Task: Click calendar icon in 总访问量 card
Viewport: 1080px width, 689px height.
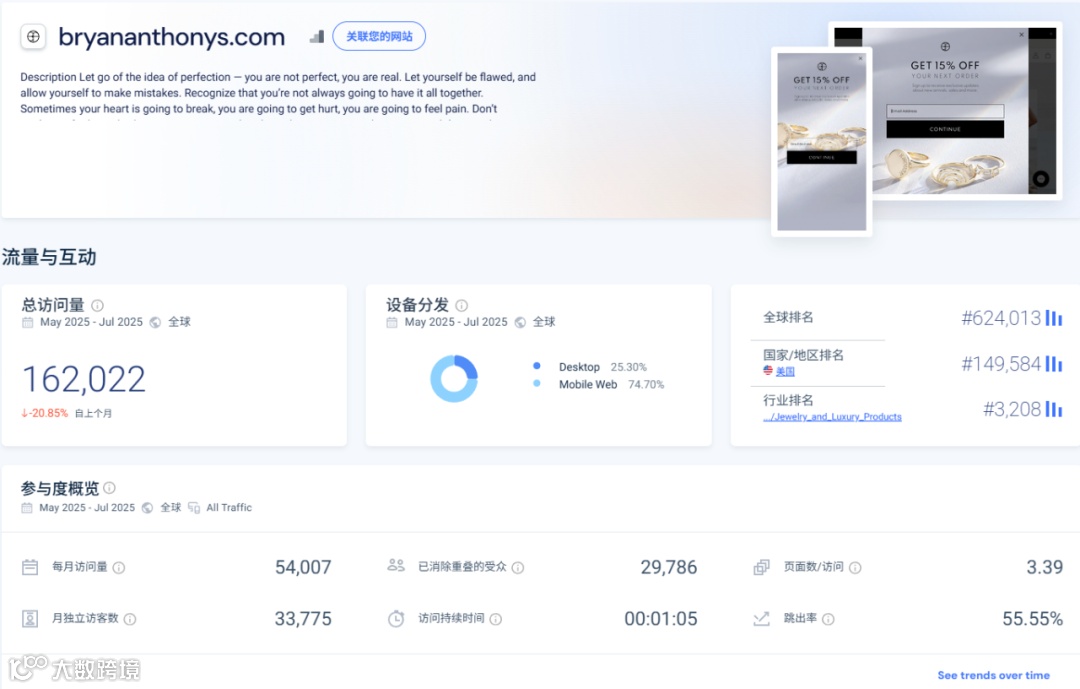Action: 28,322
